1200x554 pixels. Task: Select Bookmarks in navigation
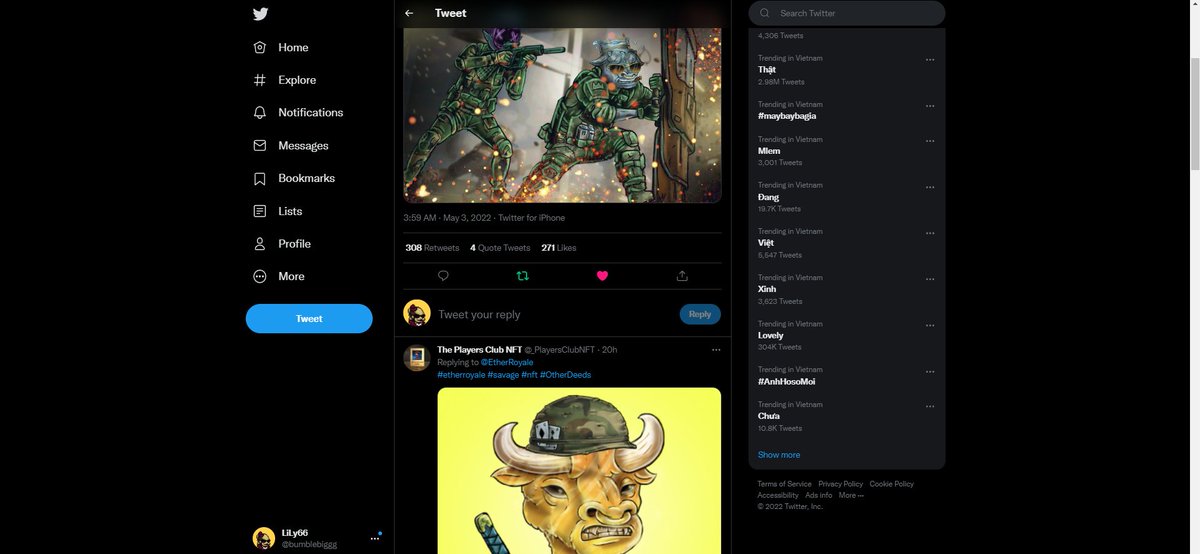(307, 178)
